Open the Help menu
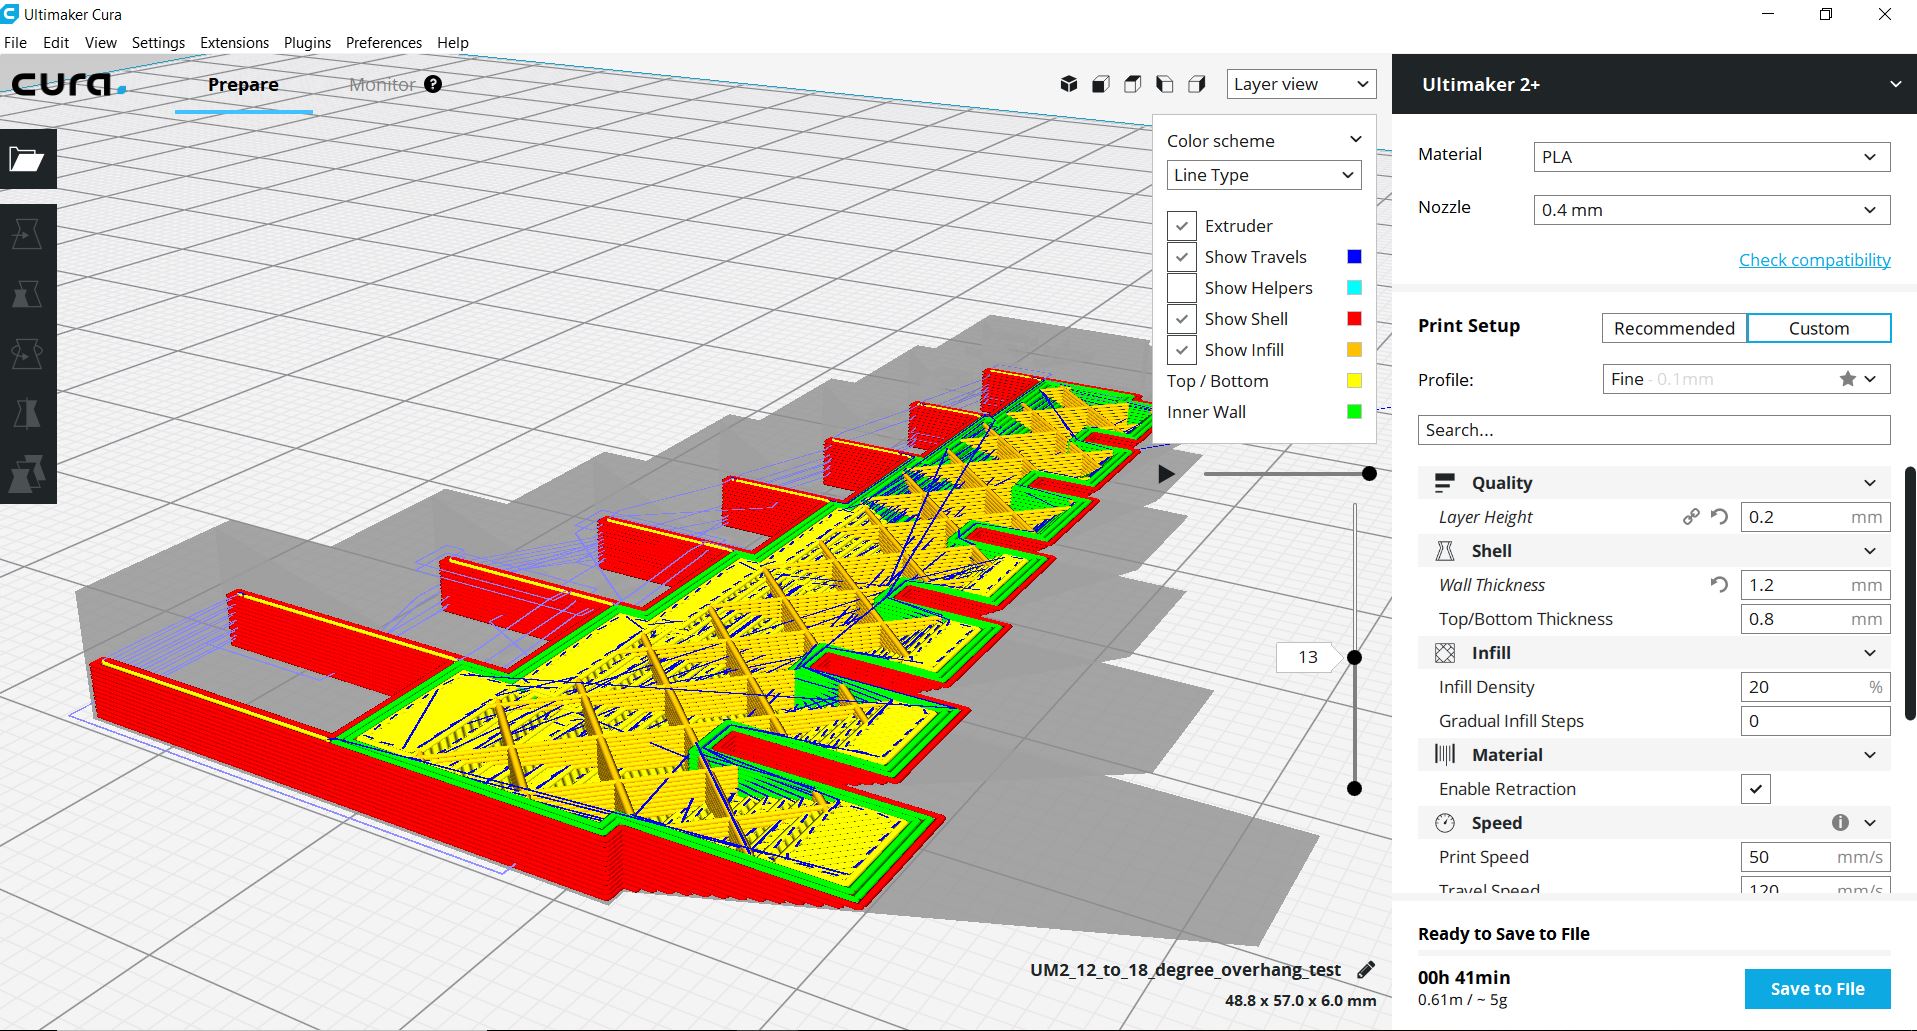This screenshot has height=1031, width=1917. click(x=452, y=43)
